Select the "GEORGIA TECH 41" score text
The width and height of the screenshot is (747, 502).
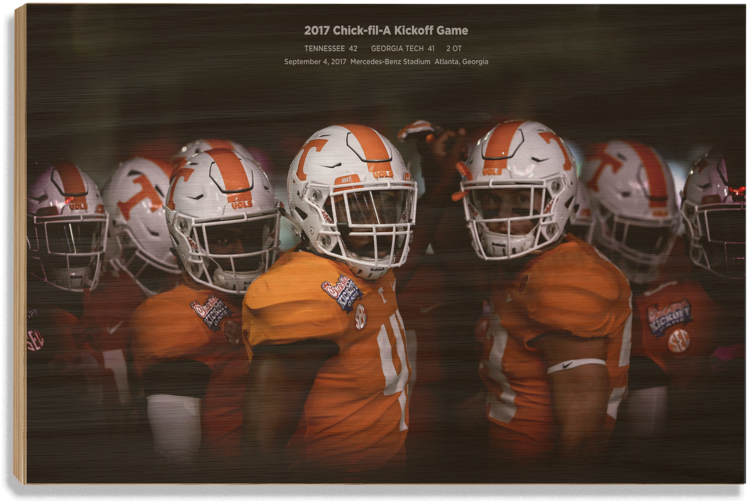pos(403,48)
